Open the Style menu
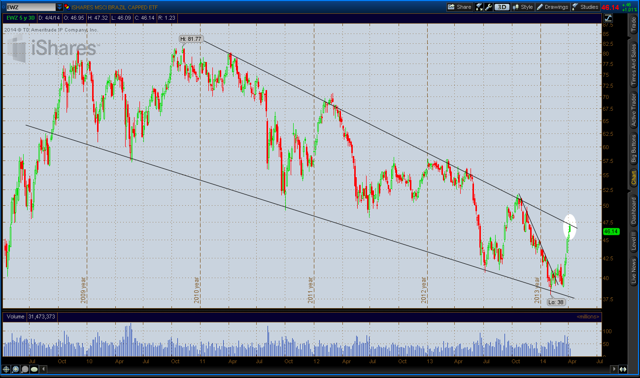The height and width of the screenshot is (378, 640). [523, 7]
